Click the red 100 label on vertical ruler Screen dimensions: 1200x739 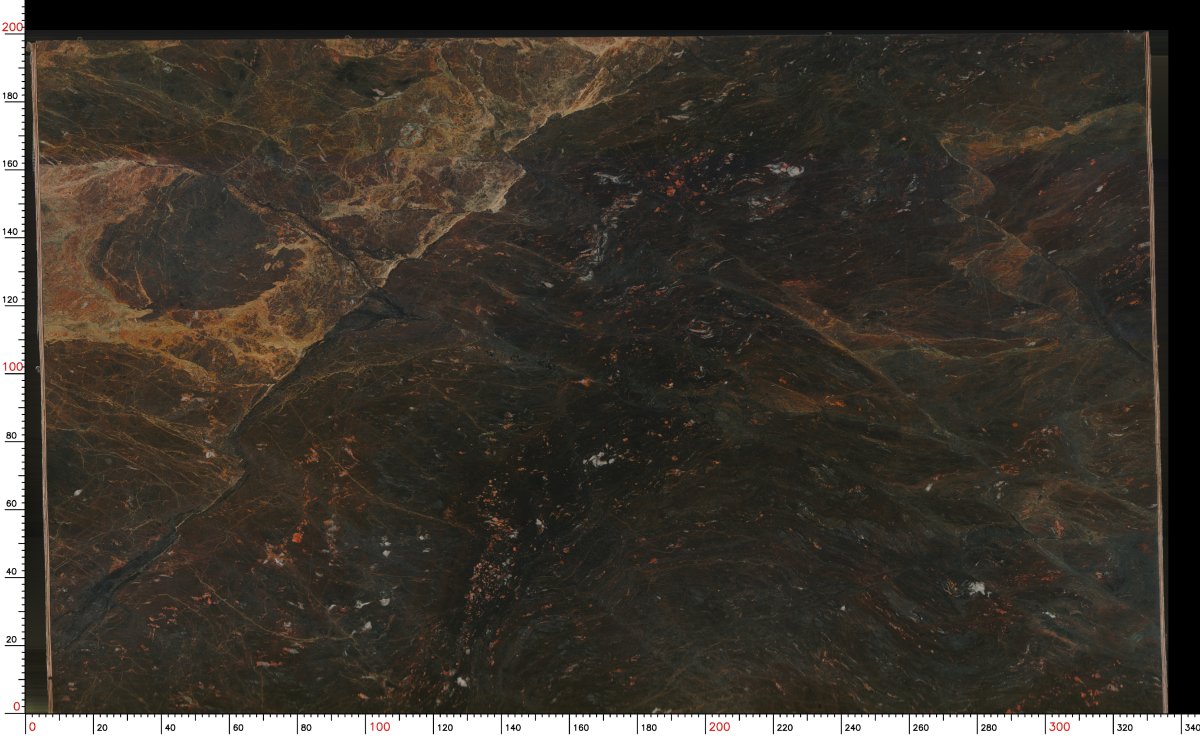click(13, 367)
